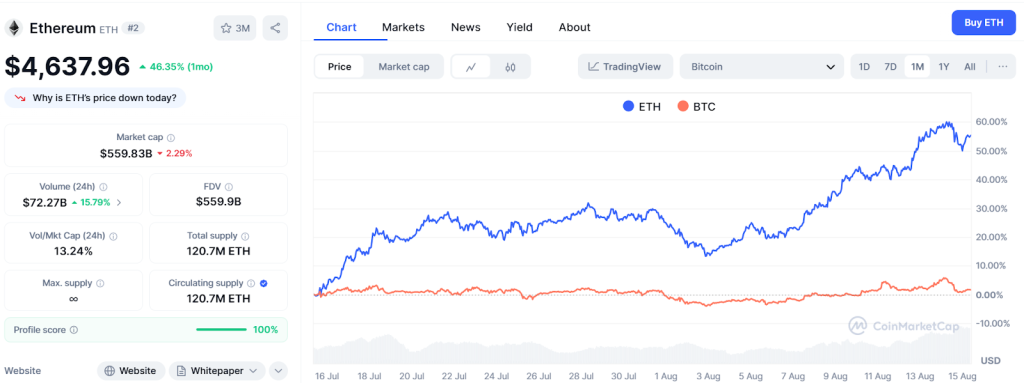The height and width of the screenshot is (383, 1024).
Task: Click the info icon beside Market cap
Action: (x=171, y=138)
